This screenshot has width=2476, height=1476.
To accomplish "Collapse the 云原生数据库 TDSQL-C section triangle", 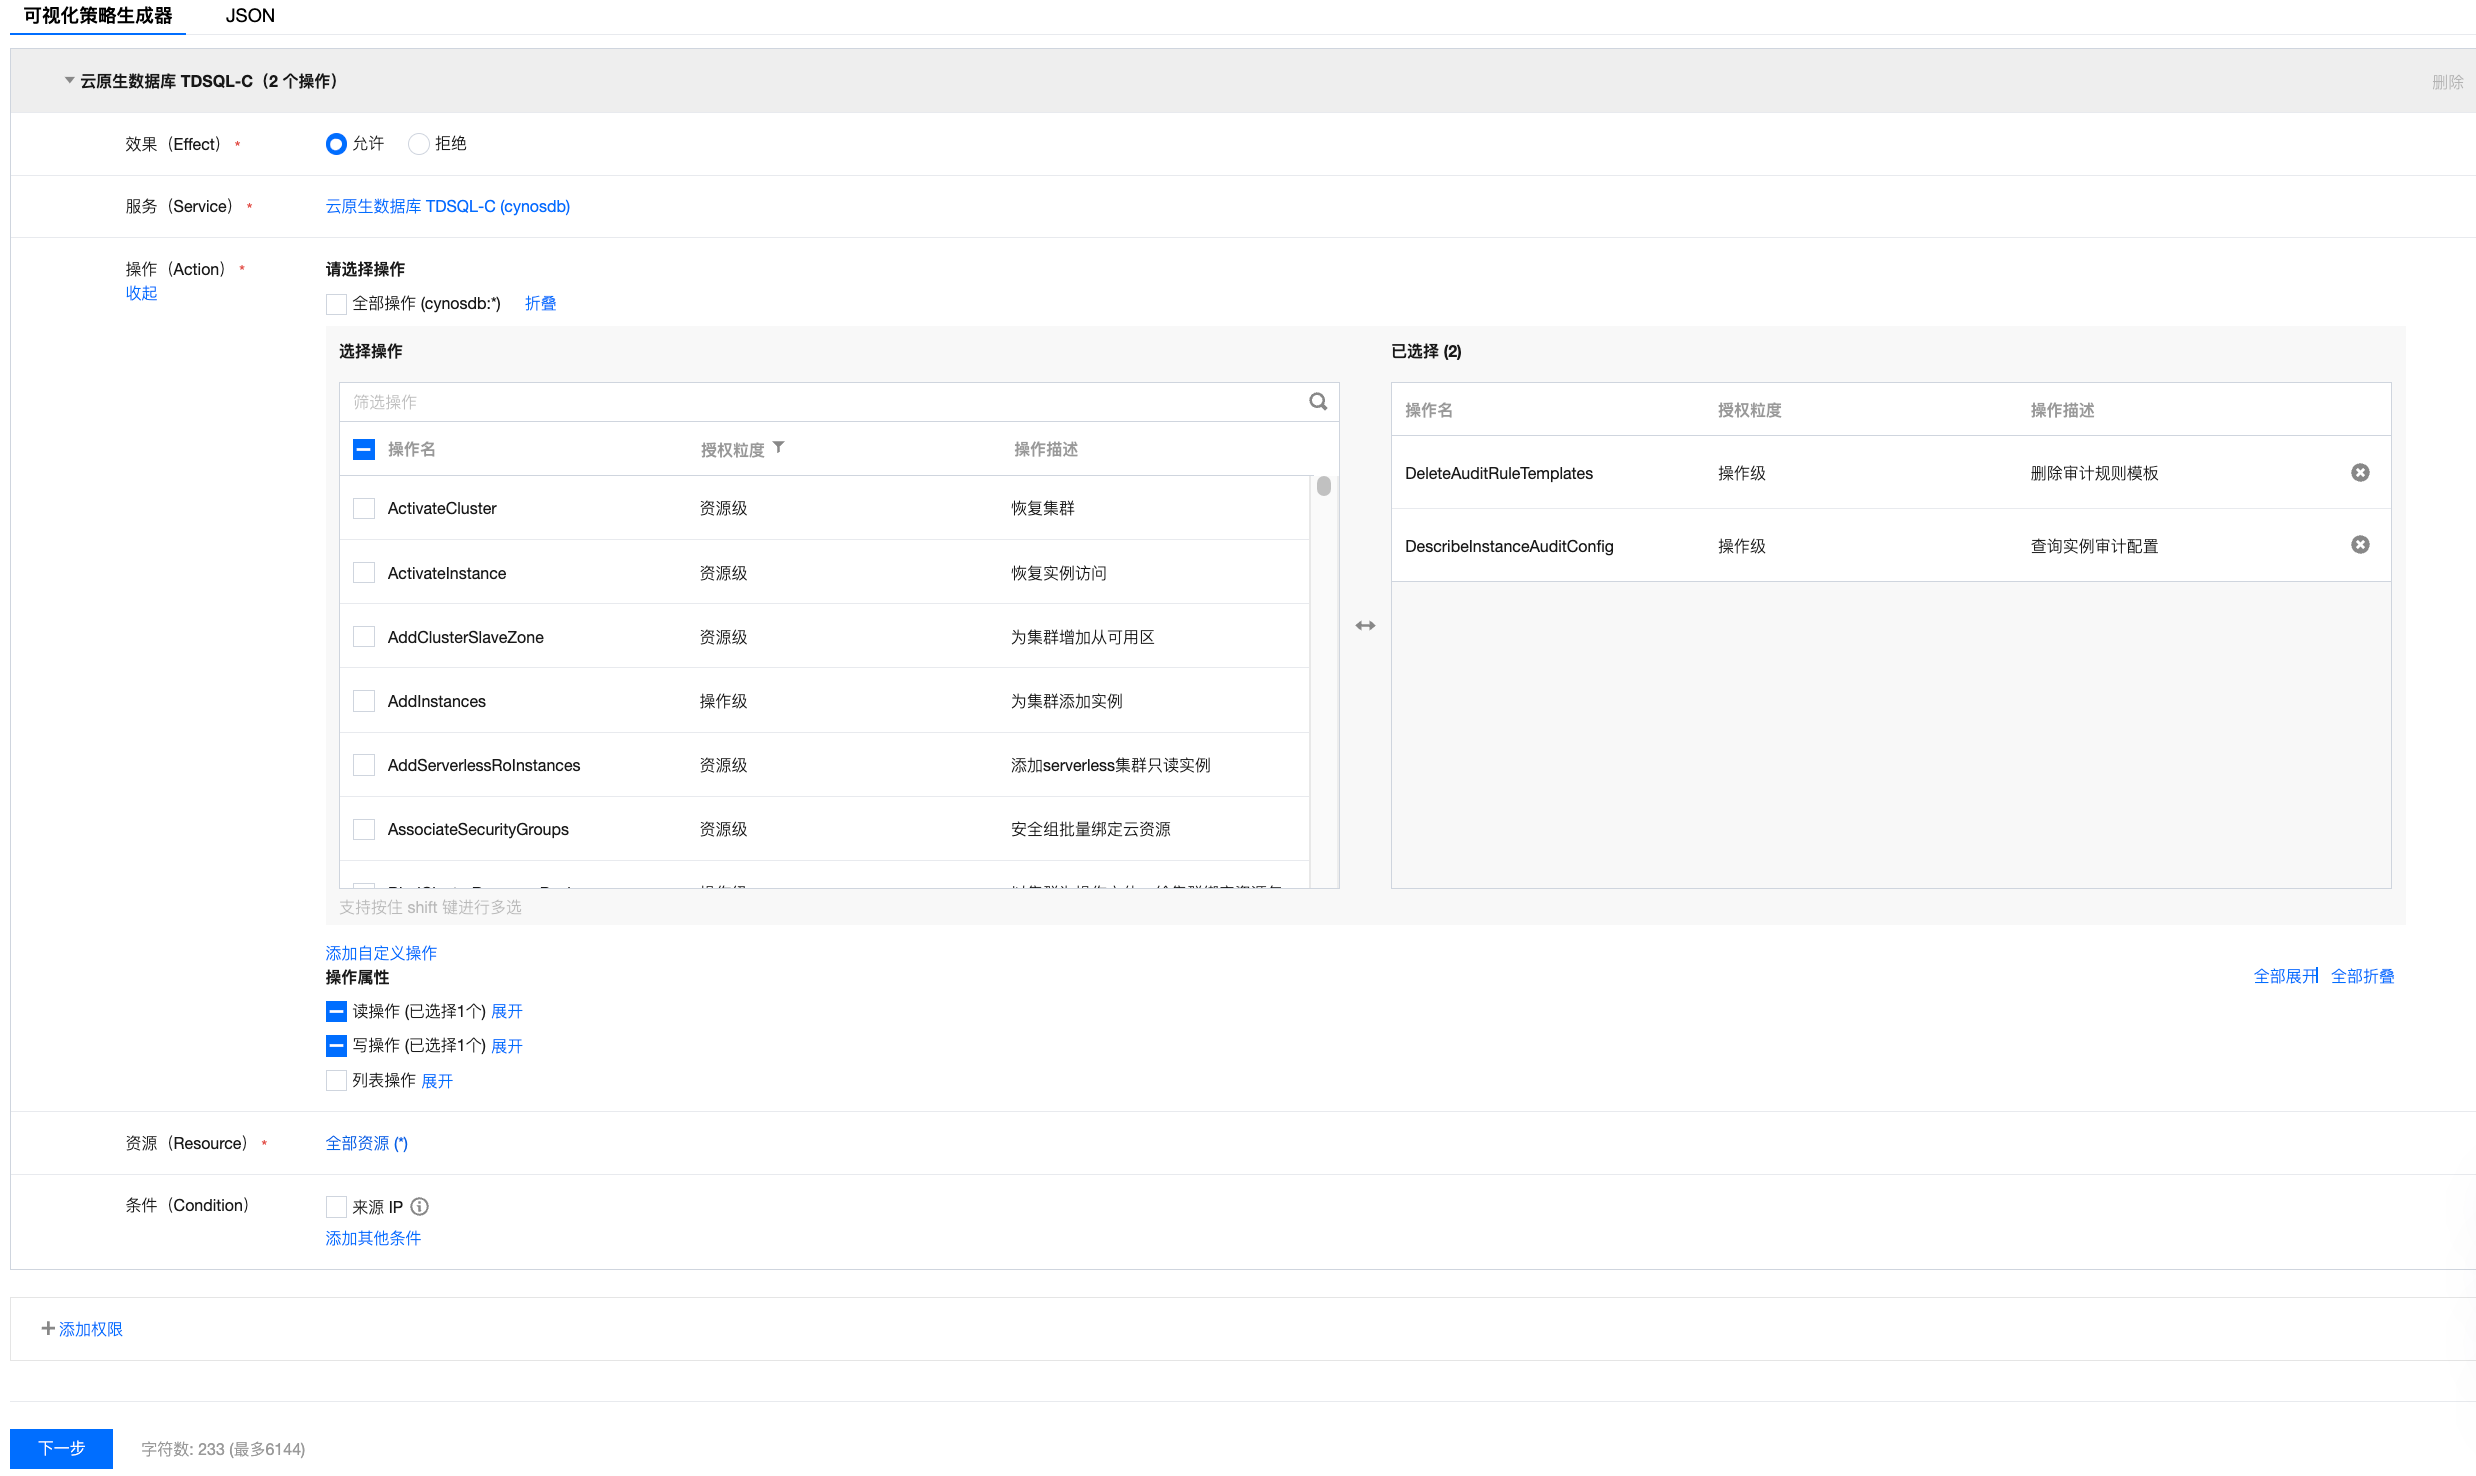I will [x=69, y=80].
